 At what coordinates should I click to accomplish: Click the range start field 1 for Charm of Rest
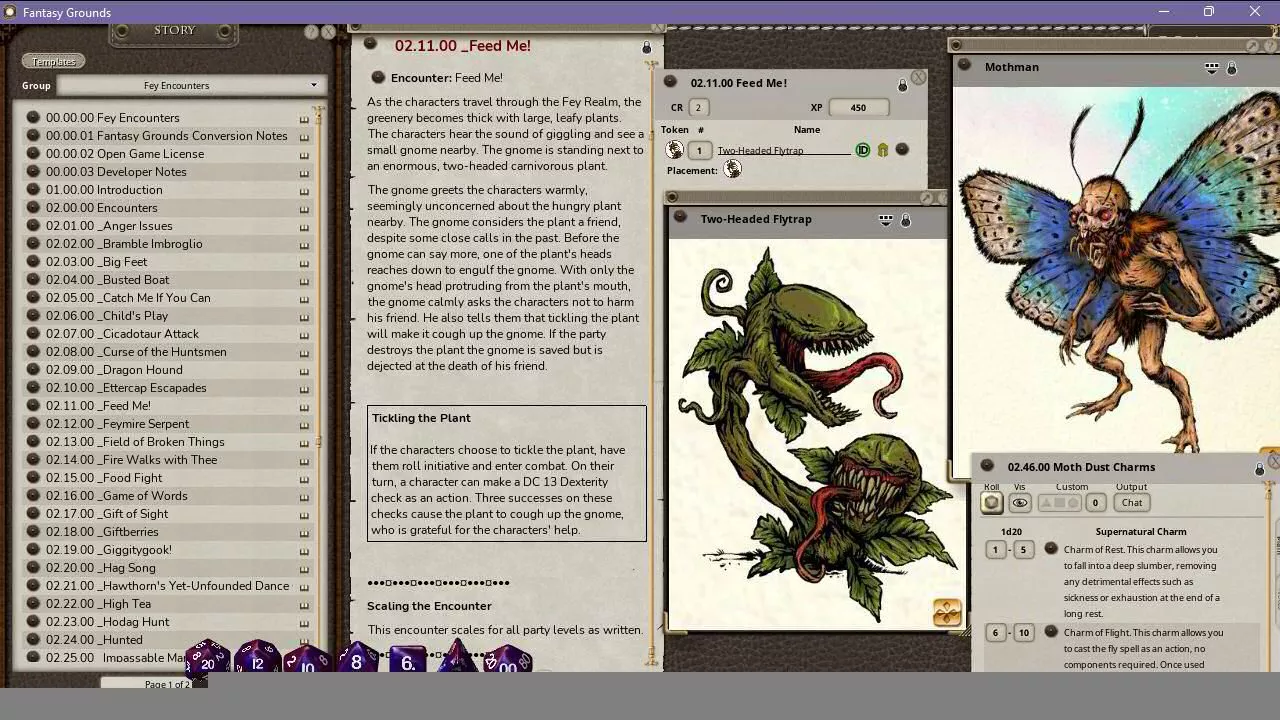(x=995, y=550)
